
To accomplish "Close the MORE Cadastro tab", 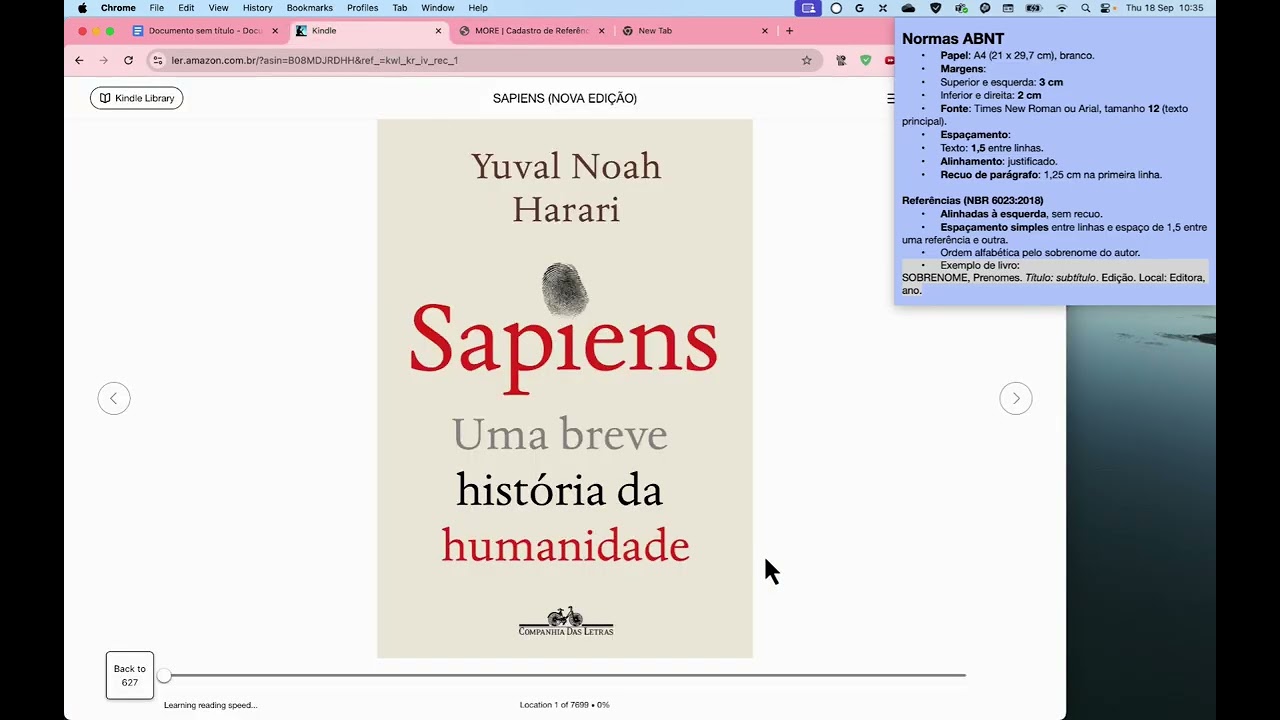I will (x=601, y=31).
